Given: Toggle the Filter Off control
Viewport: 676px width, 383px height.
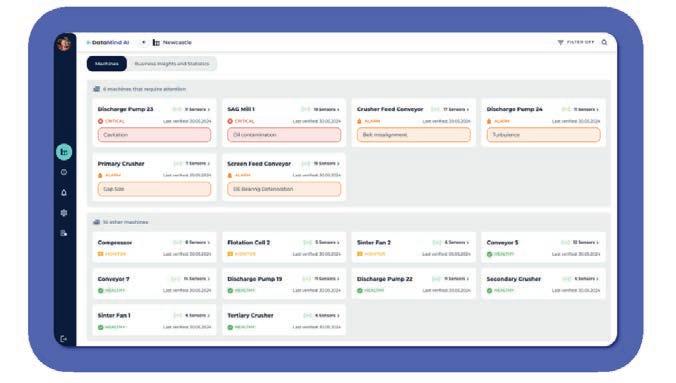Looking at the screenshot, I should pos(576,42).
